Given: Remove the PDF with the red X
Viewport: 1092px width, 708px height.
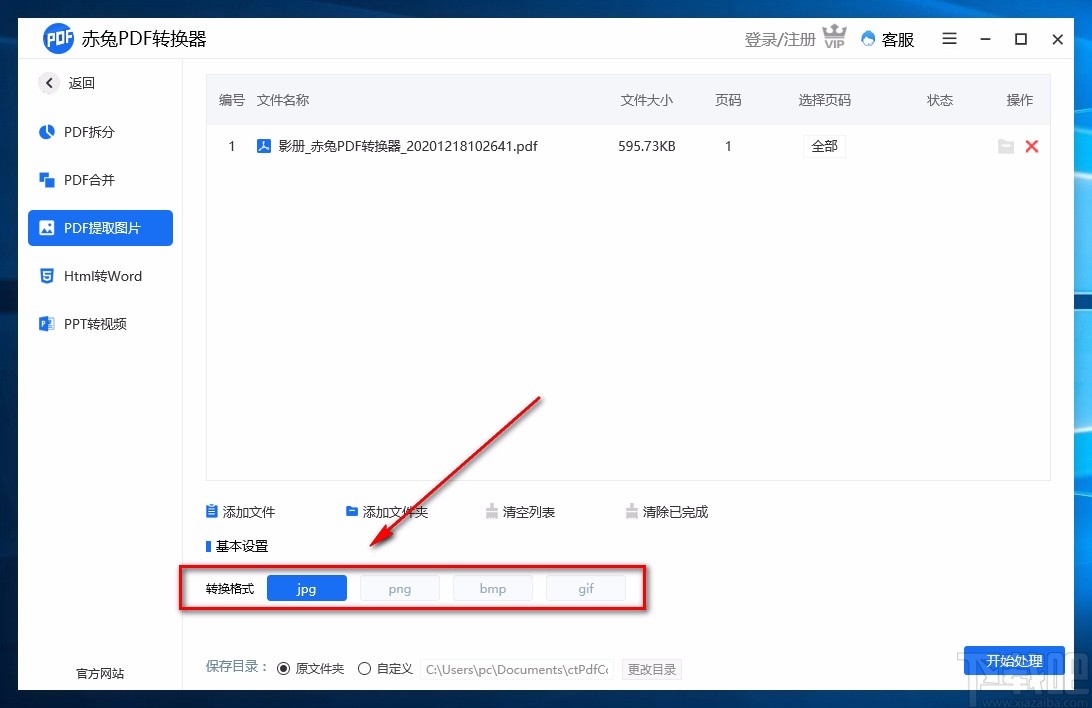Looking at the screenshot, I should [x=1032, y=146].
